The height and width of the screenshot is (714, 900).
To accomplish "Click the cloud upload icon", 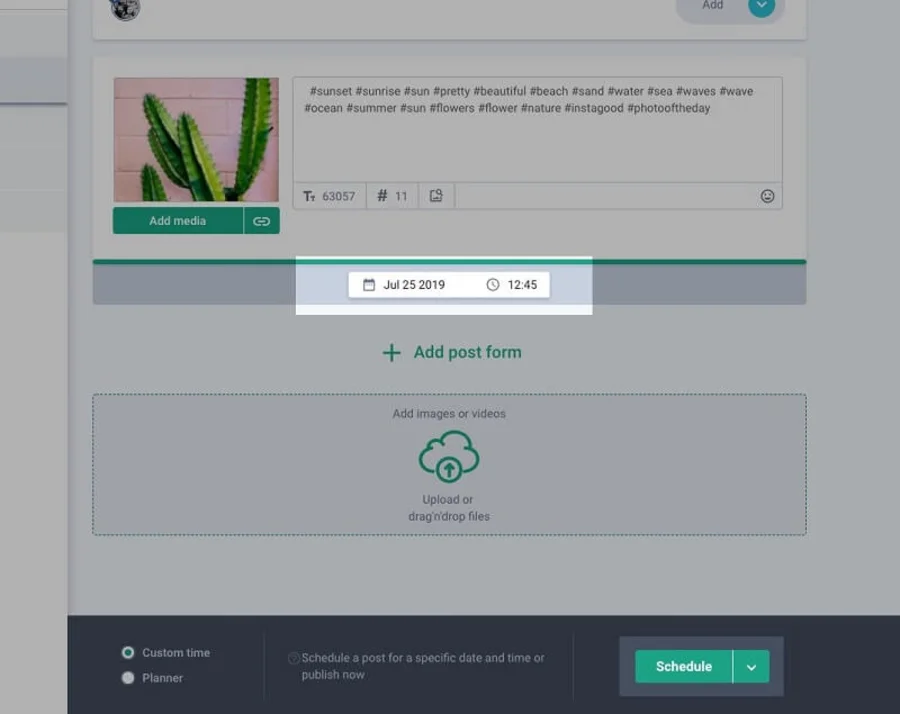I will [448, 458].
